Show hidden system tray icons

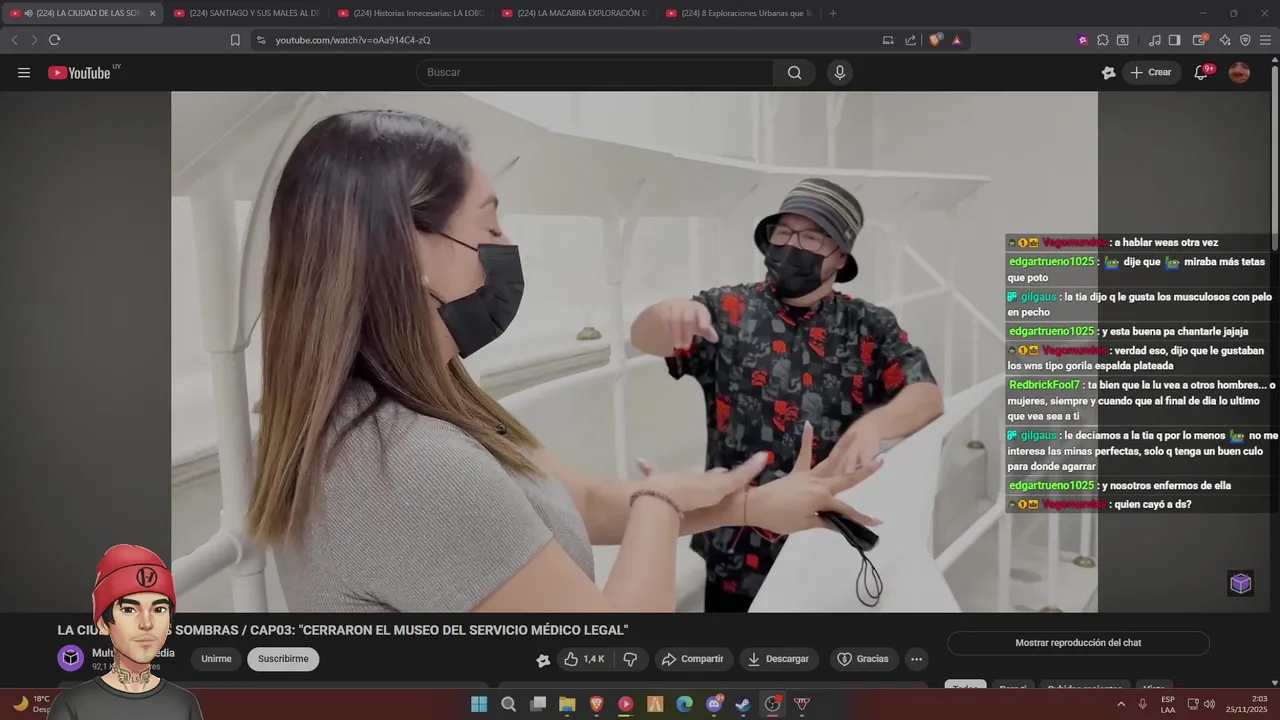(x=1121, y=704)
